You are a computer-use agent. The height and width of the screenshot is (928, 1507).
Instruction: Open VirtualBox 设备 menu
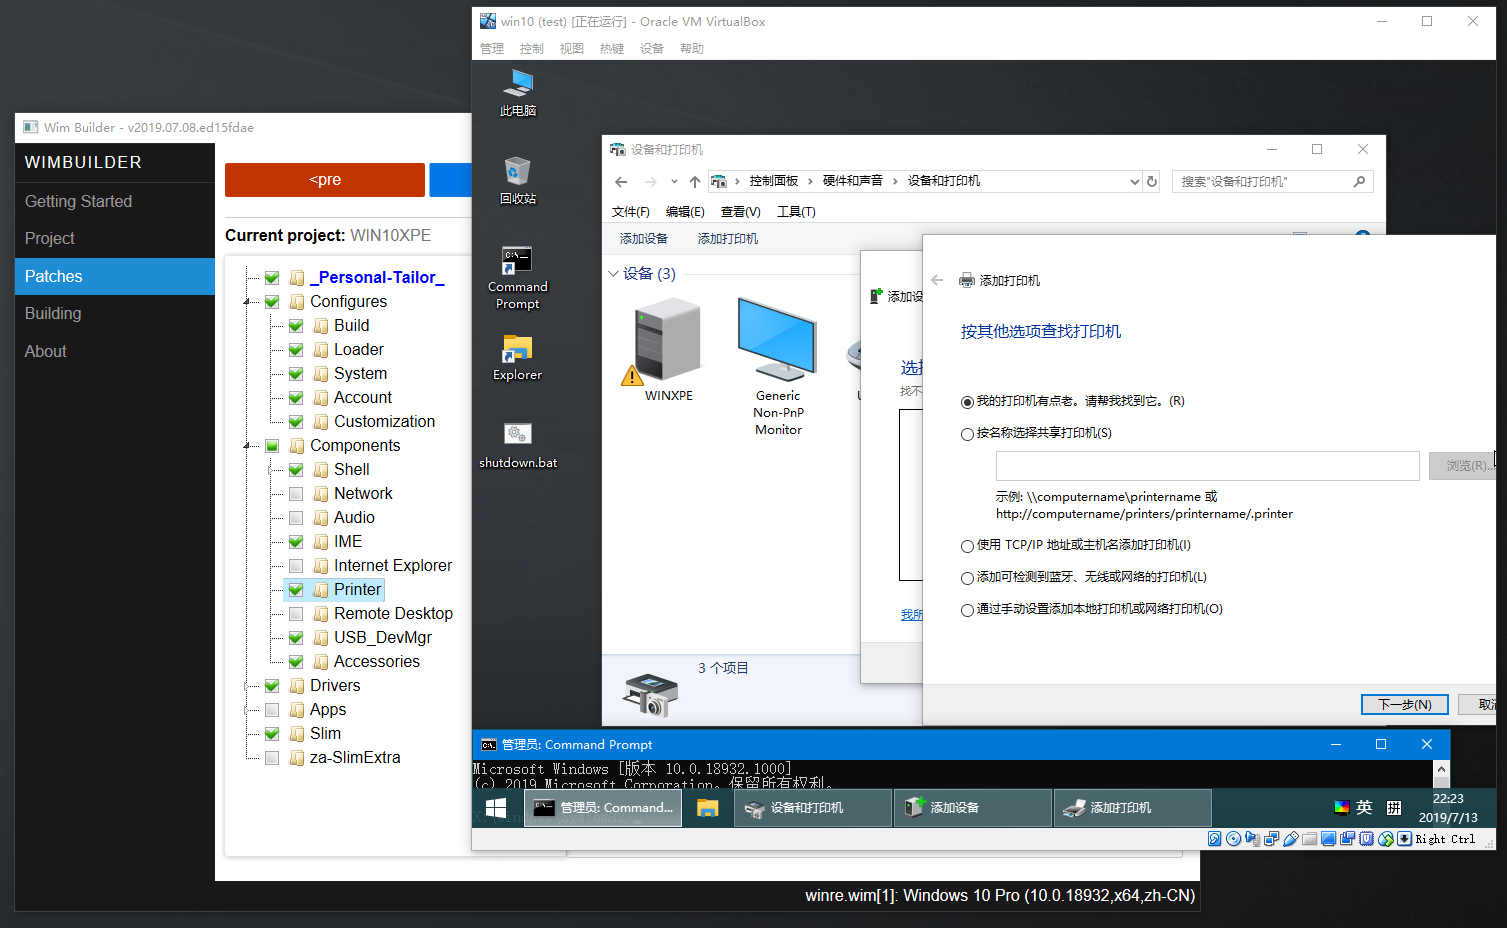click(652, 48)
